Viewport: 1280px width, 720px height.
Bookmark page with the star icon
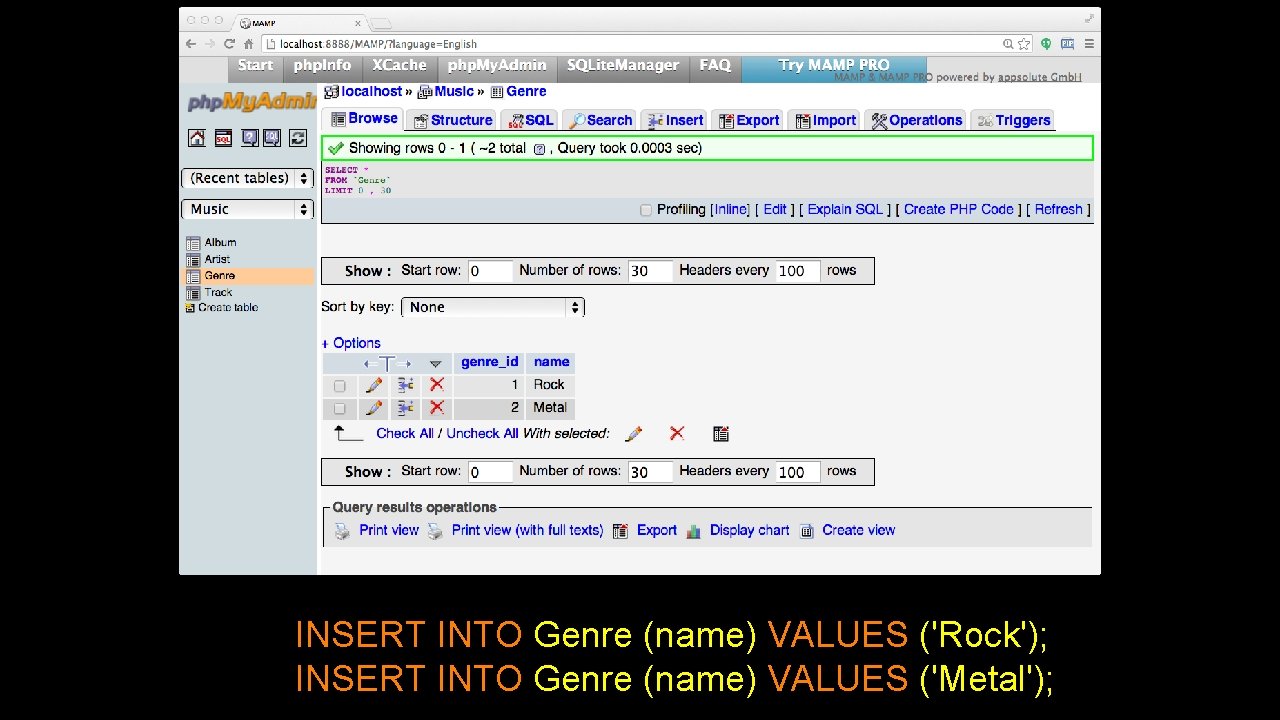pyautogui.click(x=1024, y=44)
